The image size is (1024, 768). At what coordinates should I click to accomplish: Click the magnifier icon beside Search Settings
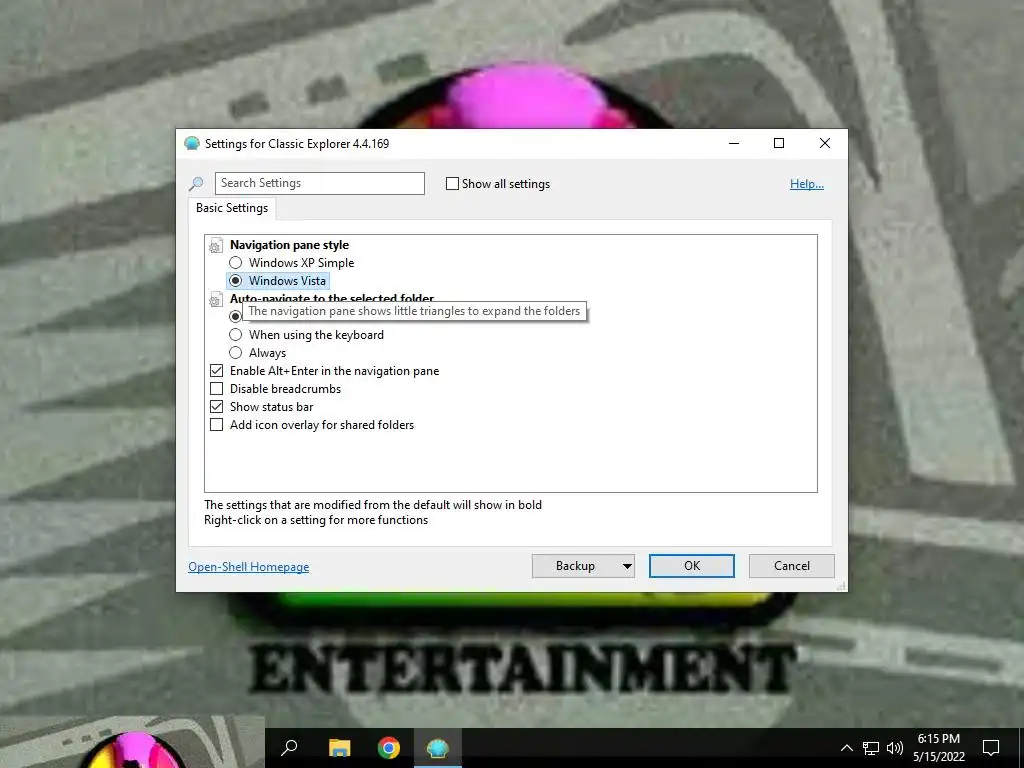tap(196, 184)
